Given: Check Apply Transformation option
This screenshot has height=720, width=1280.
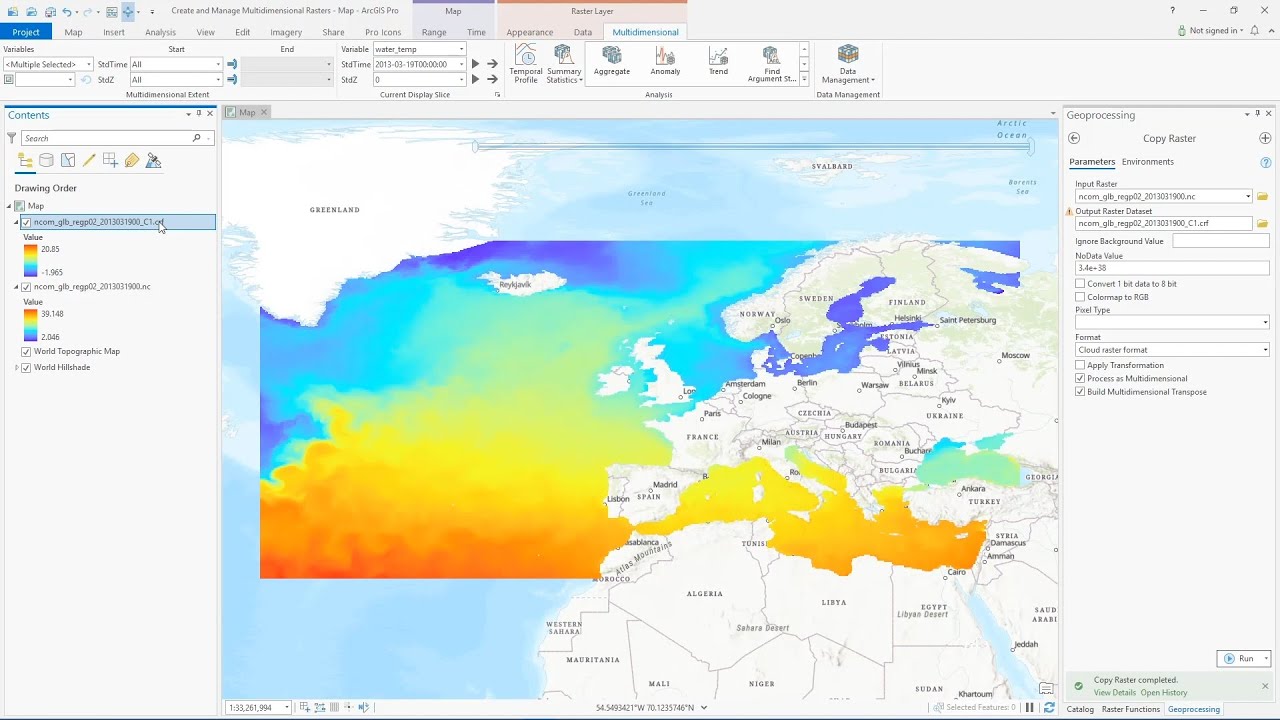Looking at the screenshot, I should 1080,365.
